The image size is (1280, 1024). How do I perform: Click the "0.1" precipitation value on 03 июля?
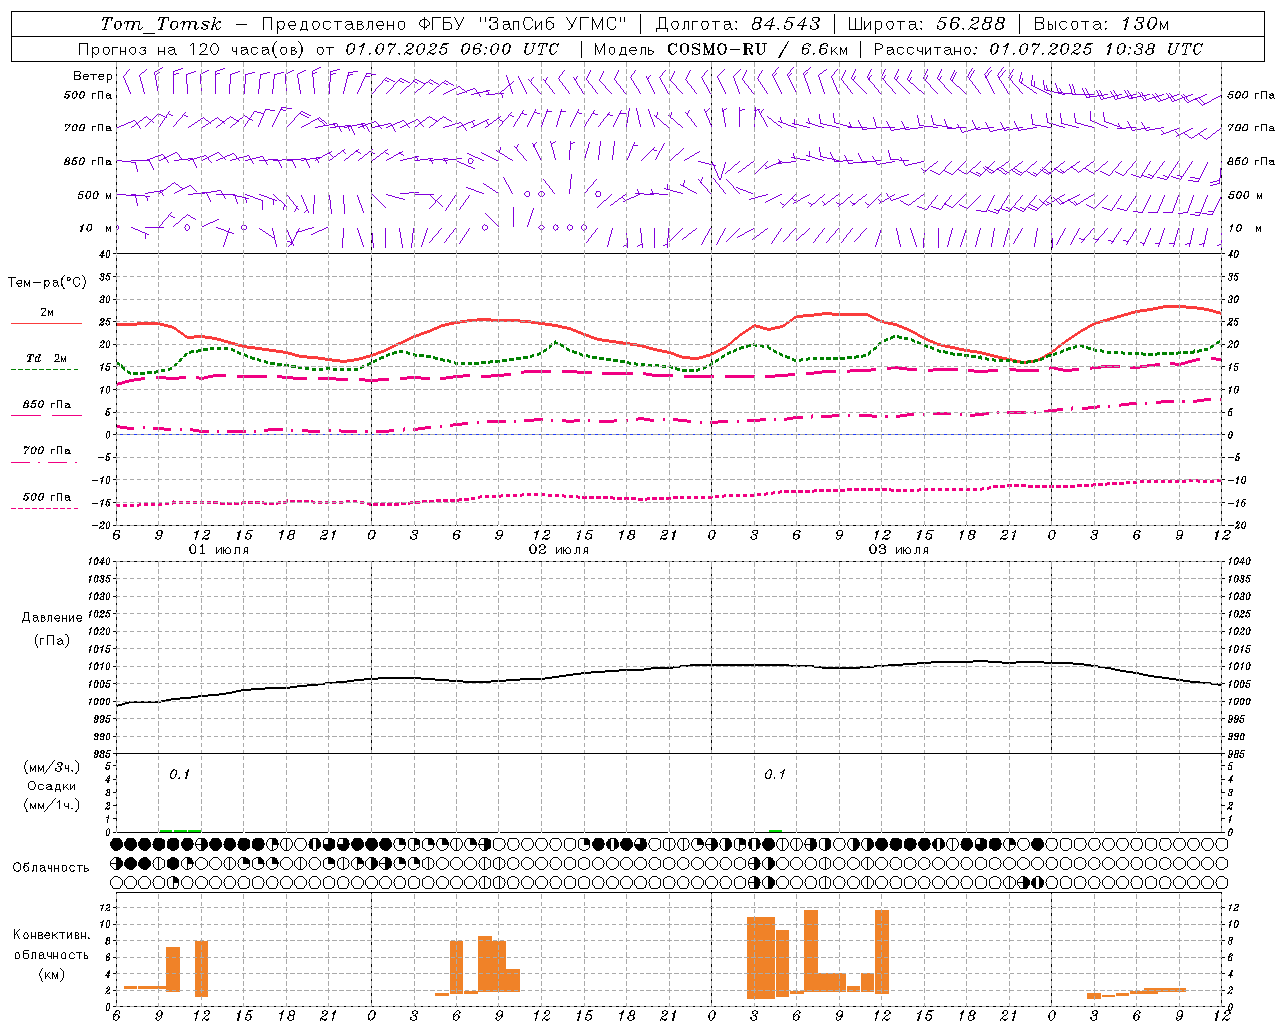click(x=775, y=774)
